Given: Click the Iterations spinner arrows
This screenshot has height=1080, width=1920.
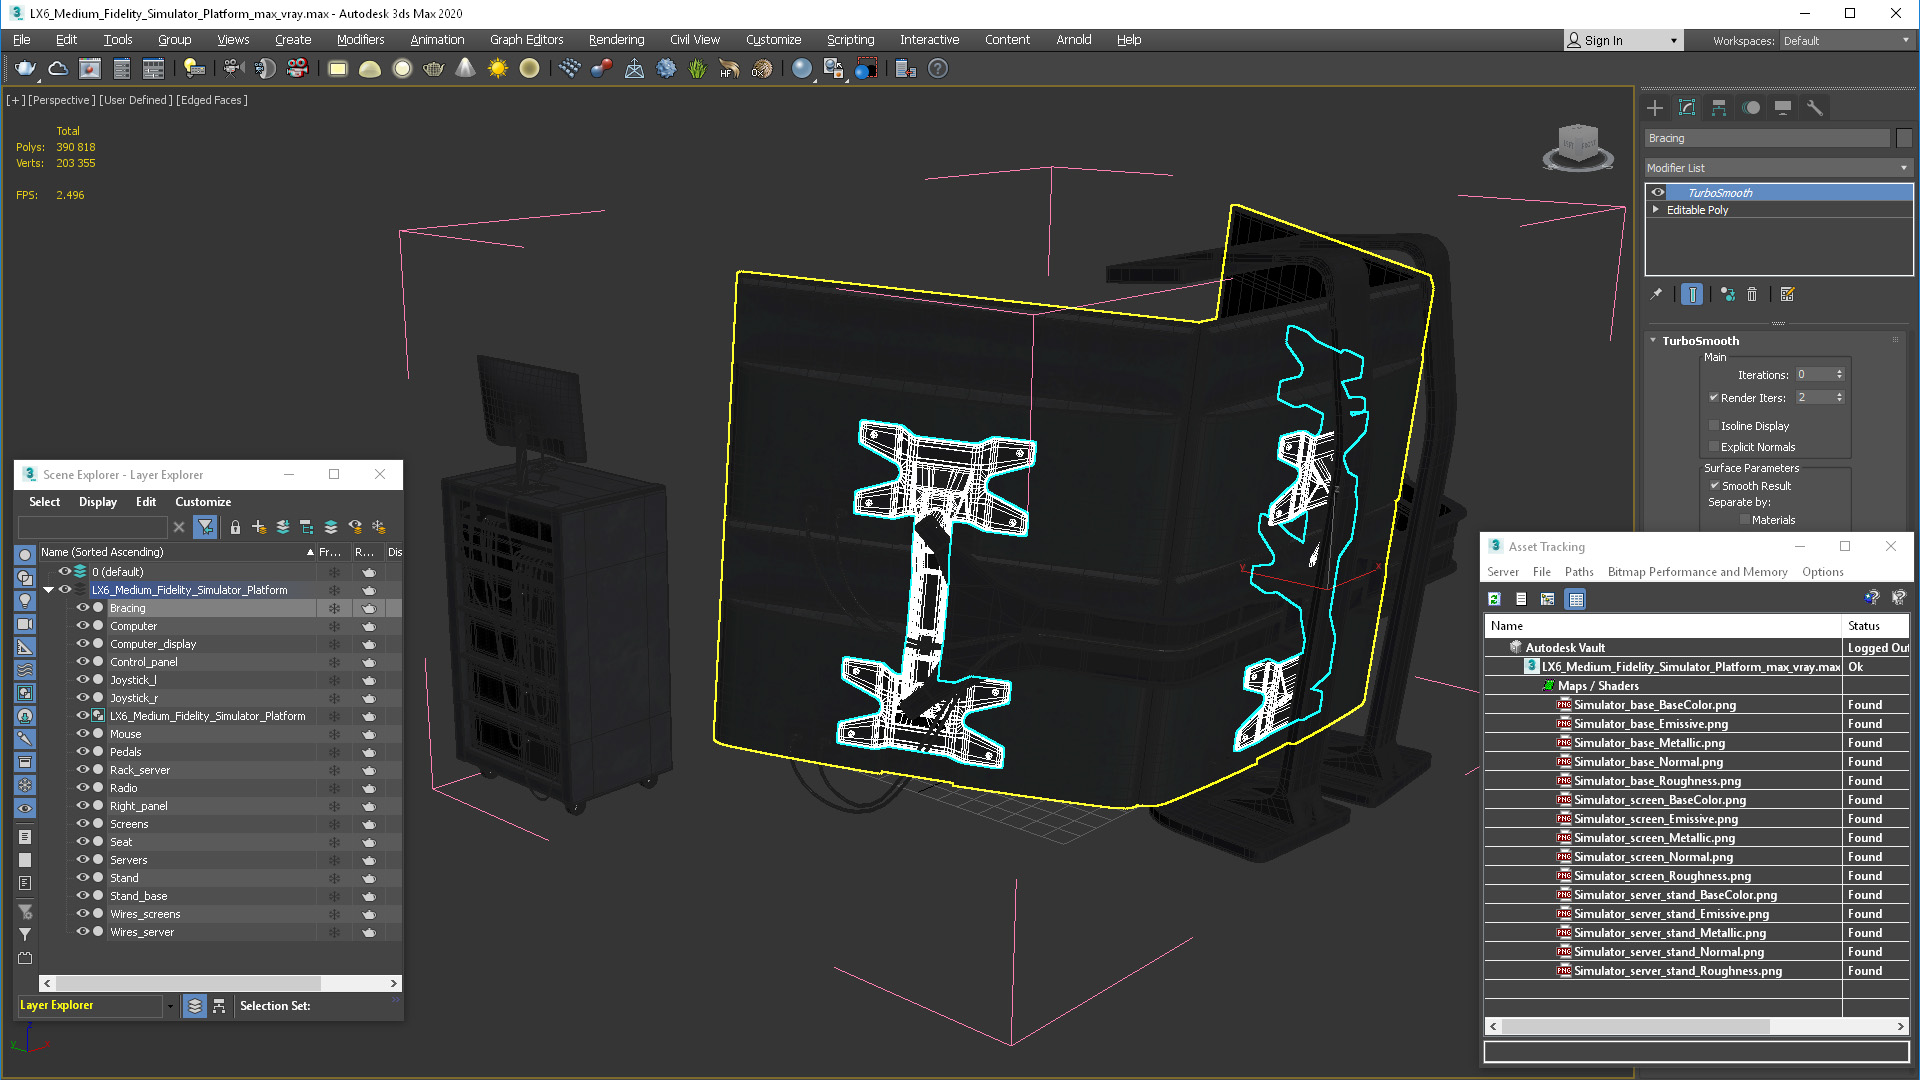Looking at the screenshot, I should coord(1839,375).
